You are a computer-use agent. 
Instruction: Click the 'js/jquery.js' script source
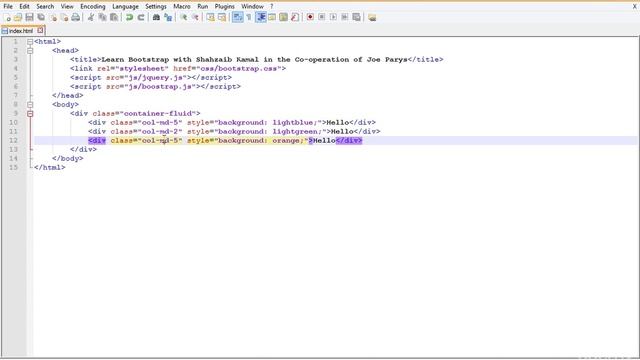(157, 78)
